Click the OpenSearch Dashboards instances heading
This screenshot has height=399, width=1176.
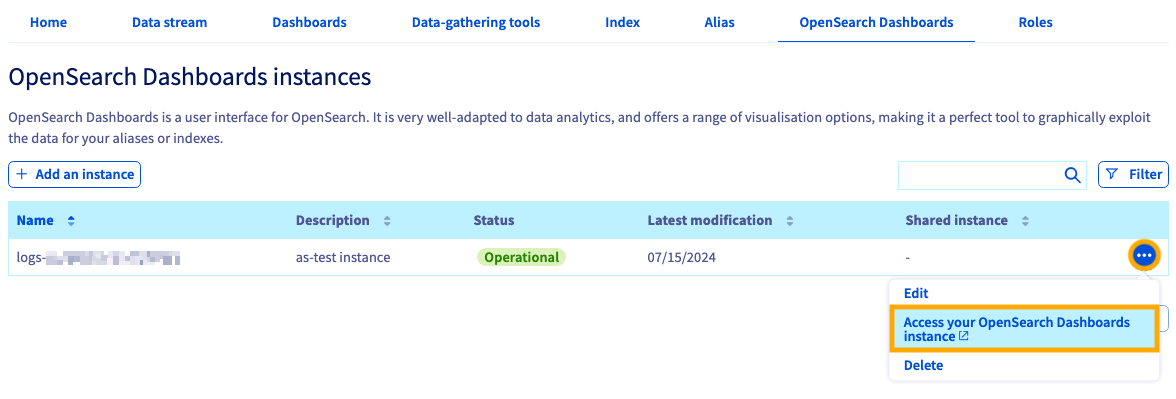[x=190, y=77]
